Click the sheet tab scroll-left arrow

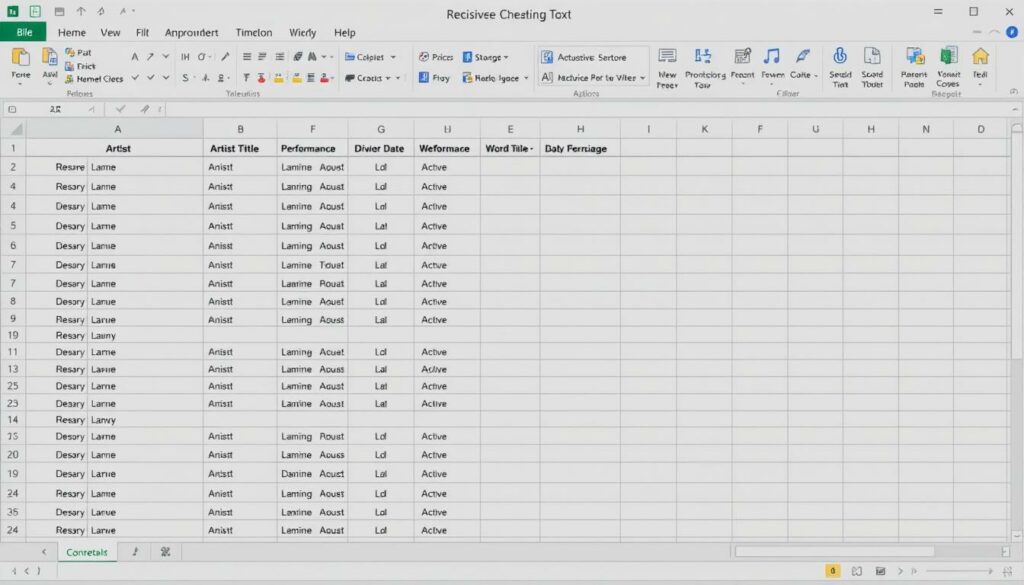pyautogui.click(x=44, y=552)
